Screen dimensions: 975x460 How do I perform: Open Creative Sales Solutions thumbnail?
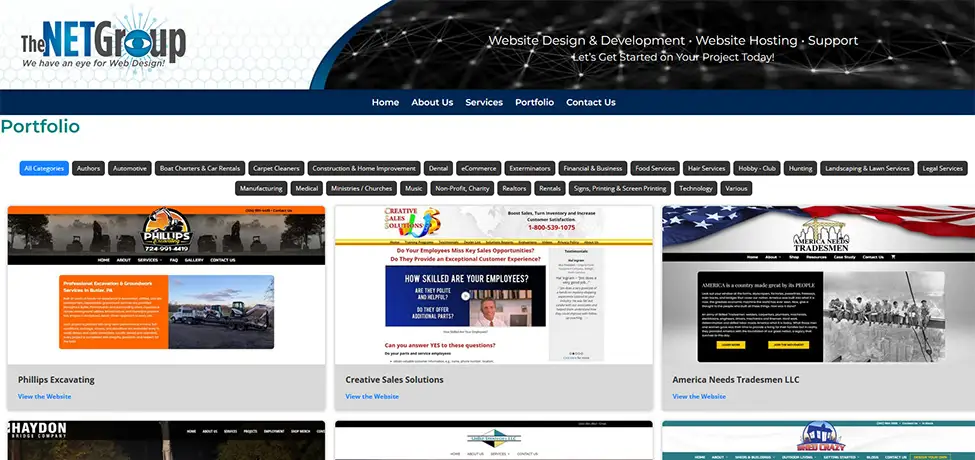click(x=494, y=285)
